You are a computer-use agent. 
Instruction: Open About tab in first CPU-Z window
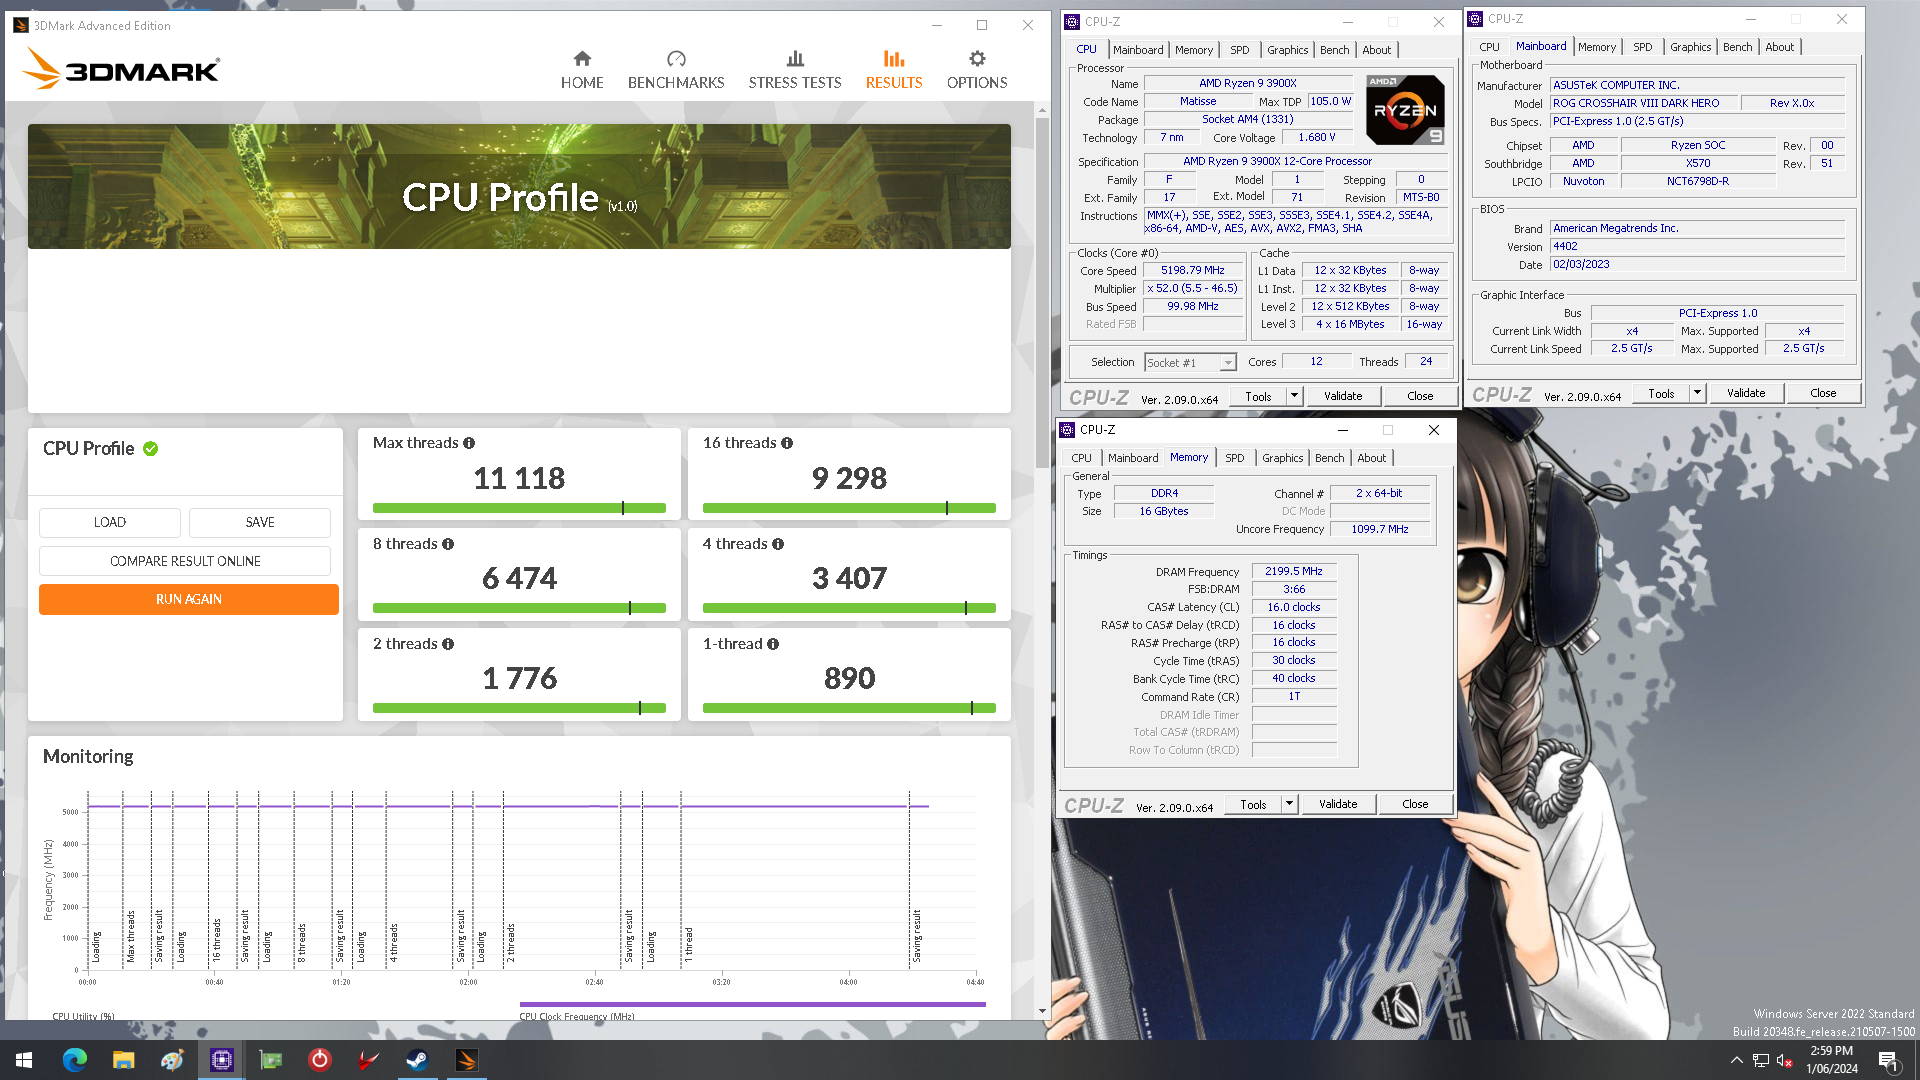tap(1376, 50)
